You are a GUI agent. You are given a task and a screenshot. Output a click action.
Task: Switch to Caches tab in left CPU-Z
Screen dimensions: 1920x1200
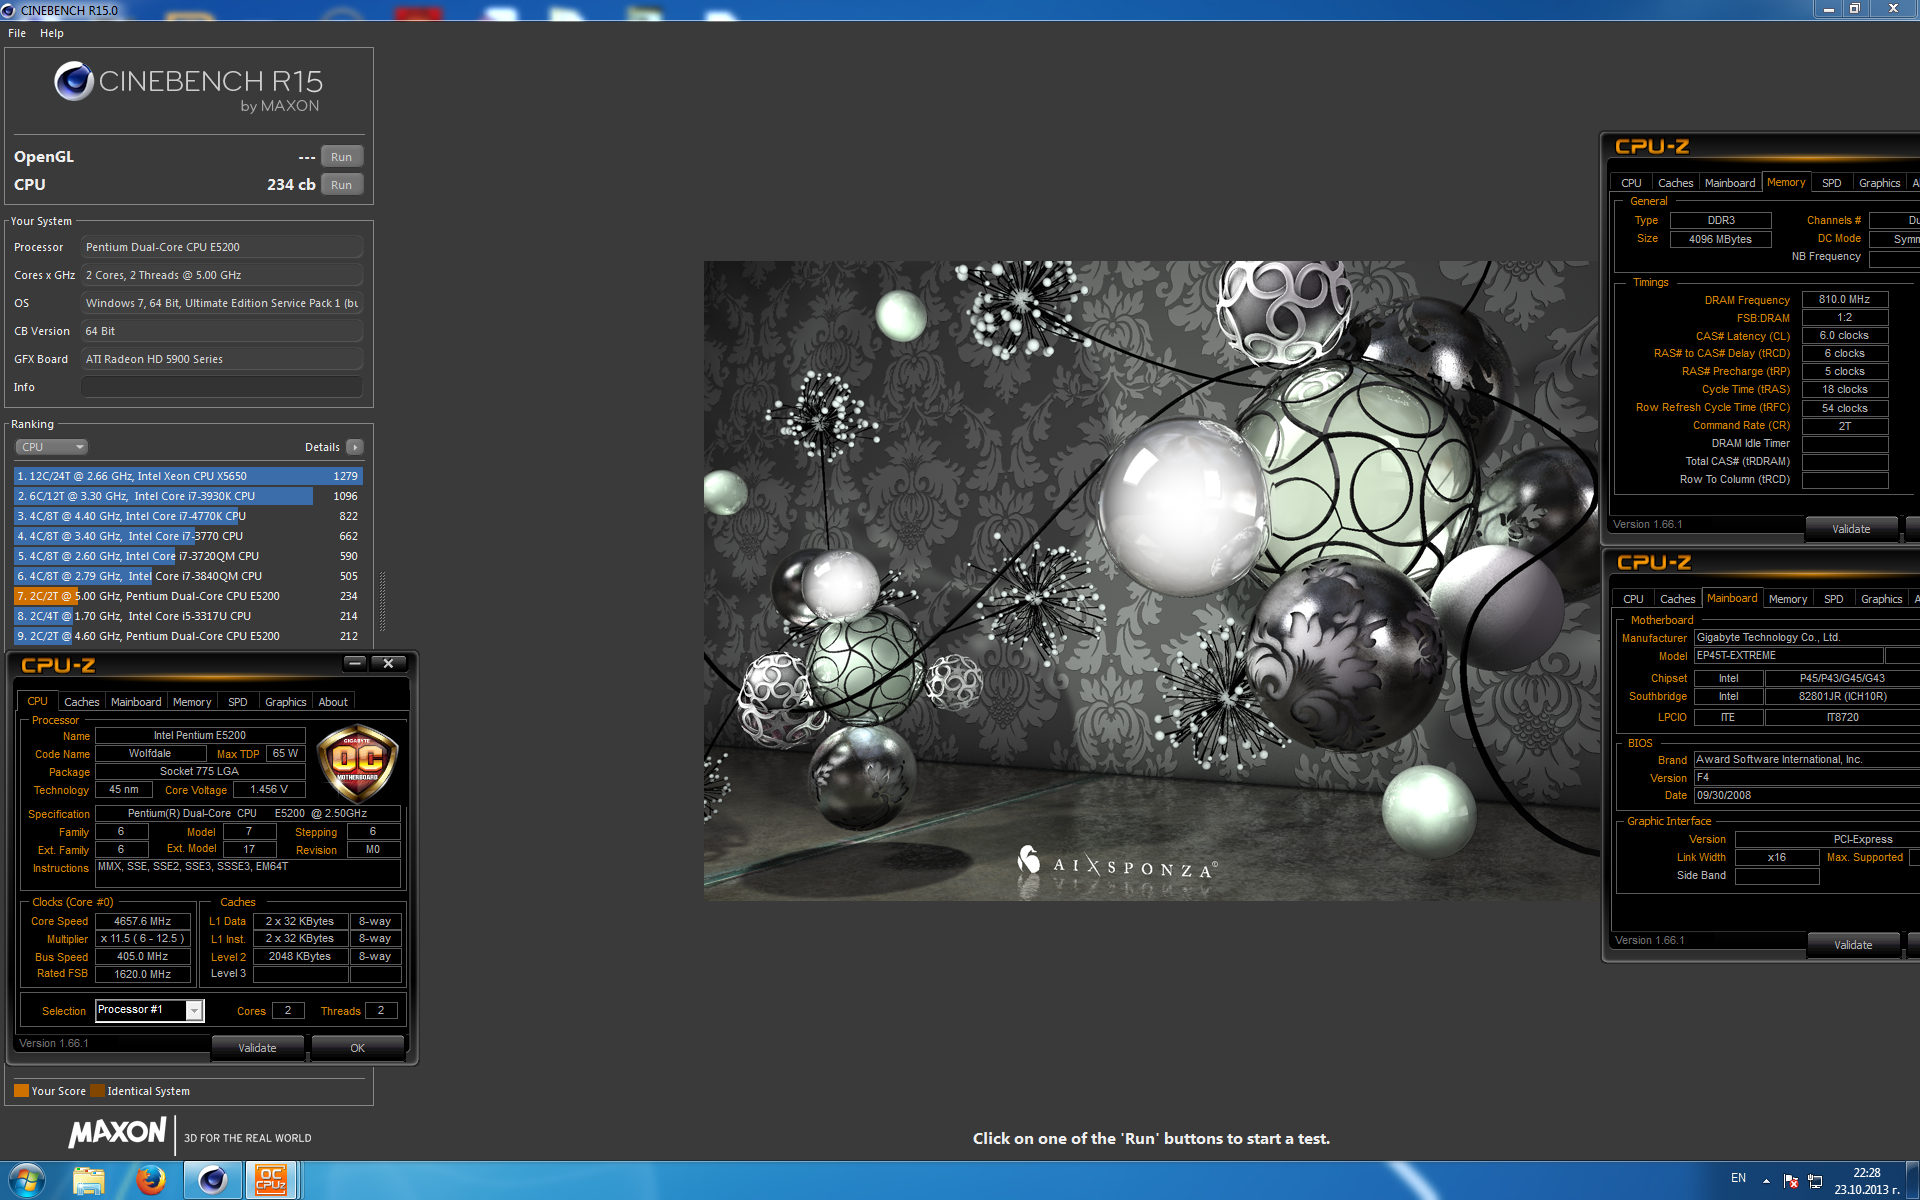pyautogui.click(x=82, y=702)
